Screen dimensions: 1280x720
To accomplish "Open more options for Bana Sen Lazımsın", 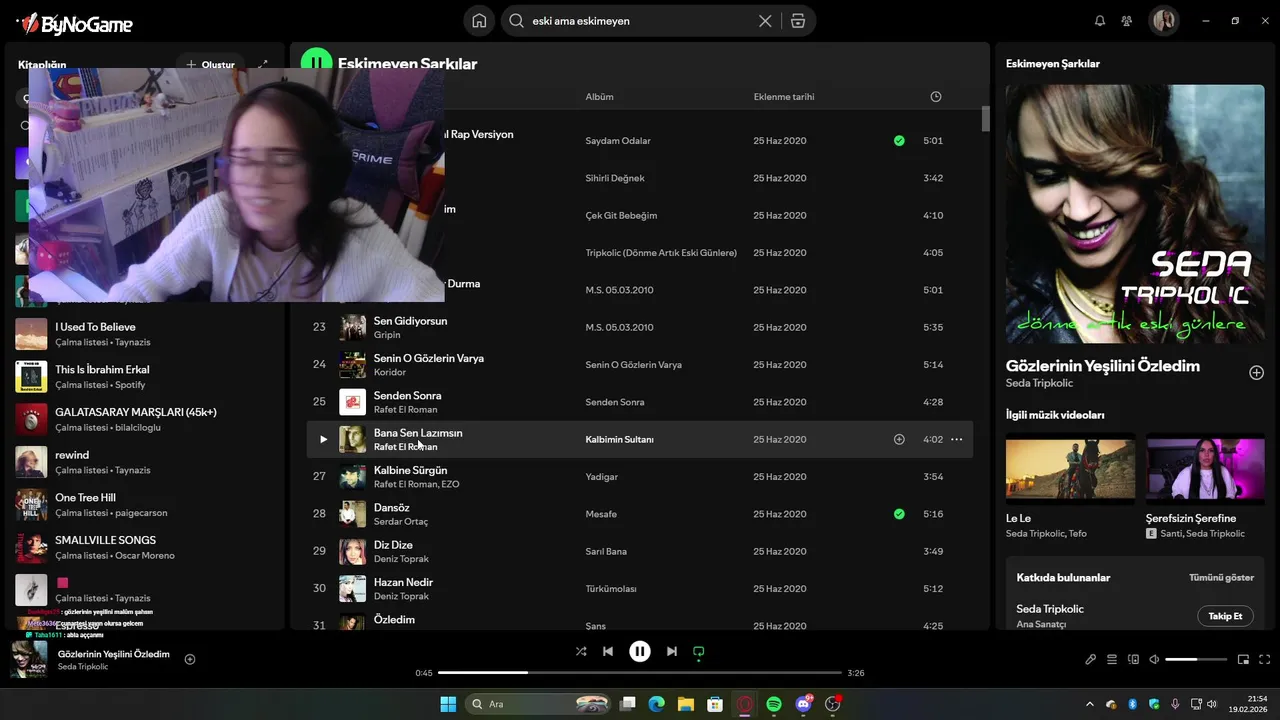I will 956,439.
